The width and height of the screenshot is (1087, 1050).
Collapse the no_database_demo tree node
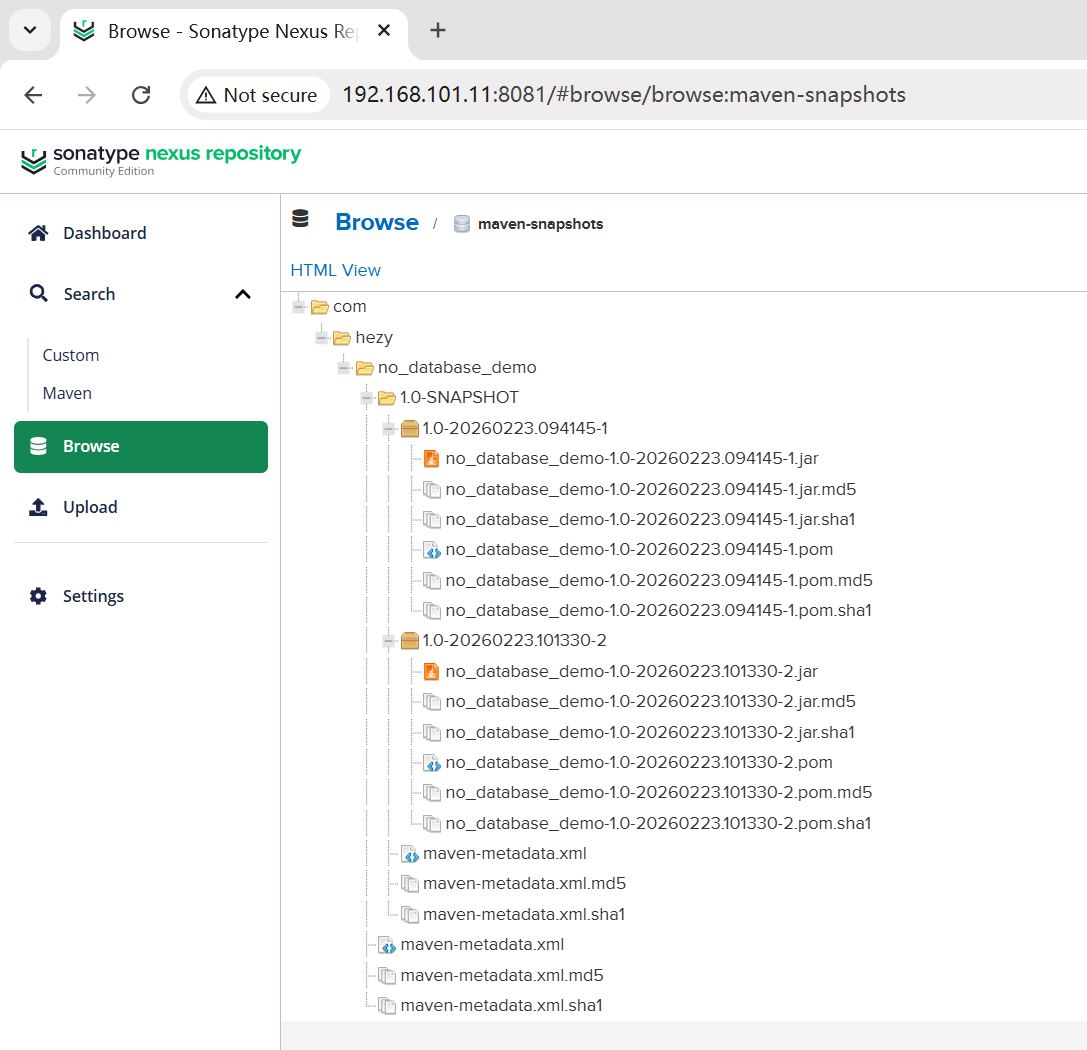[x=344, y=368]
